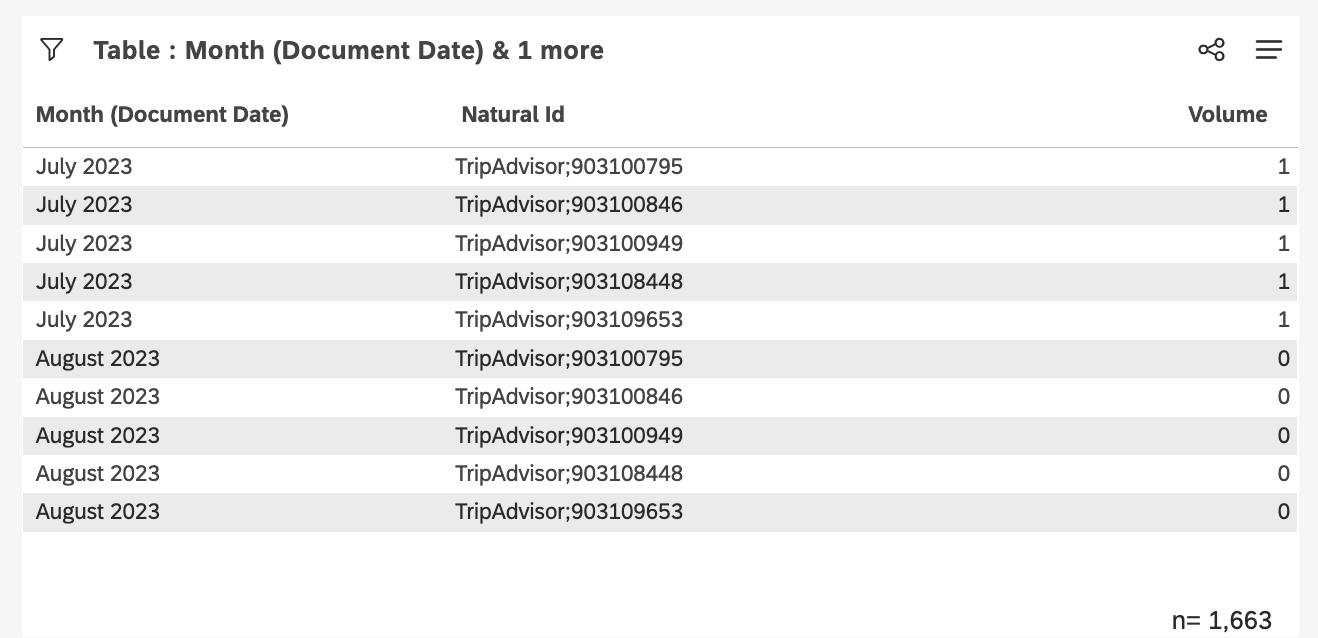Select the last row TripAdvisor;903109653 August
Screen dimensions: 1318x638
pyautogui.click(x=571, y=511)
